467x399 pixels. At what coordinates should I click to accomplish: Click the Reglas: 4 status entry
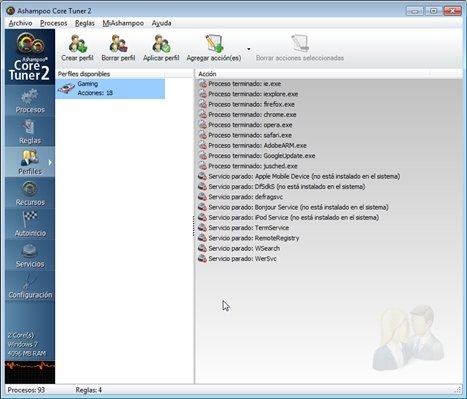click(88, 390)
